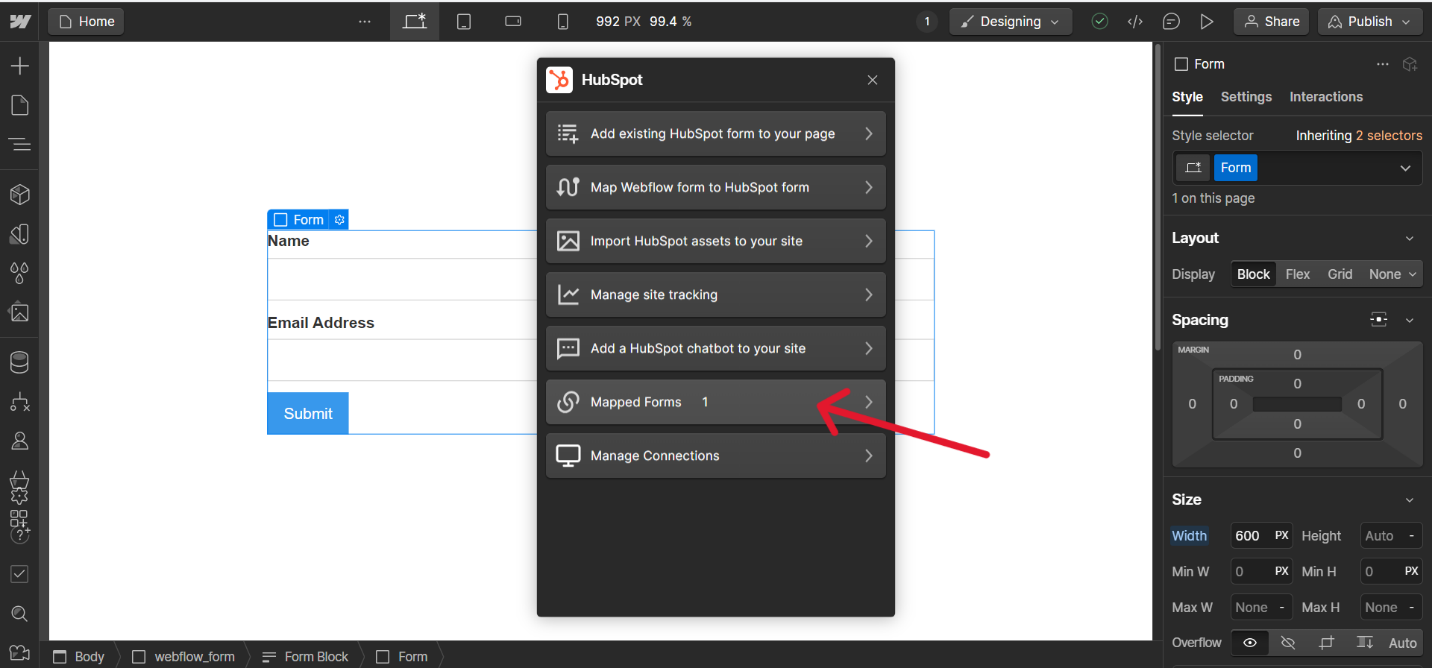This screenshot has width=1432, height=668.
Task: Open the Add elements panel
Action: [20, 66]
